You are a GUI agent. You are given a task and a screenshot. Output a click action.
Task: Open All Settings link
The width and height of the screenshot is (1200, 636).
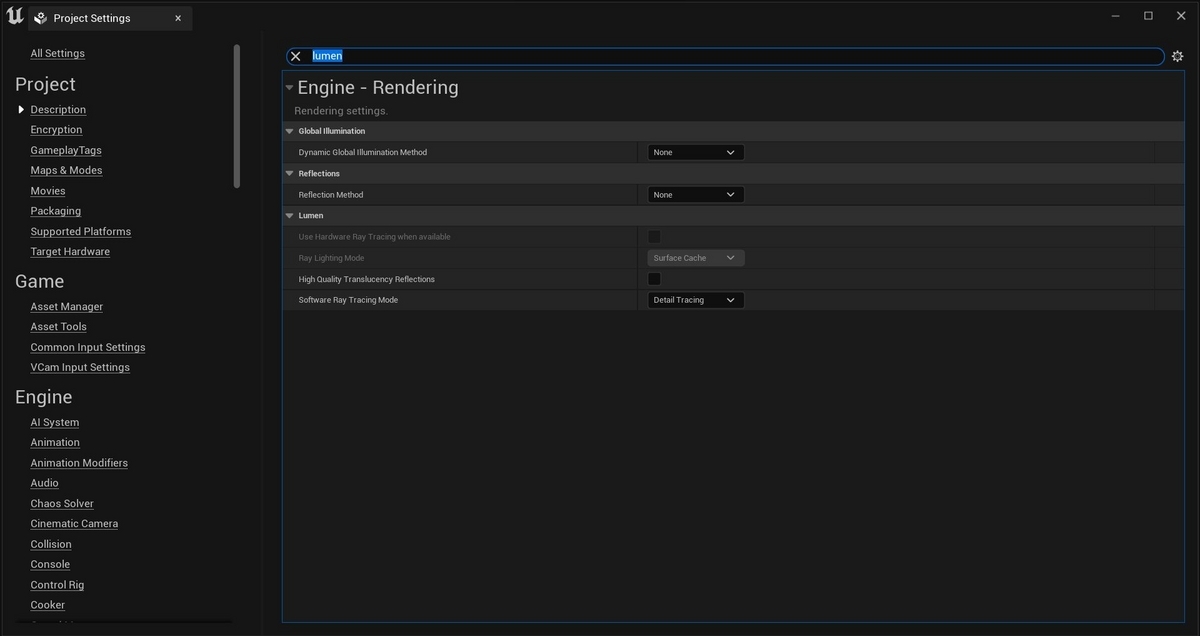[x=57, y=53]
